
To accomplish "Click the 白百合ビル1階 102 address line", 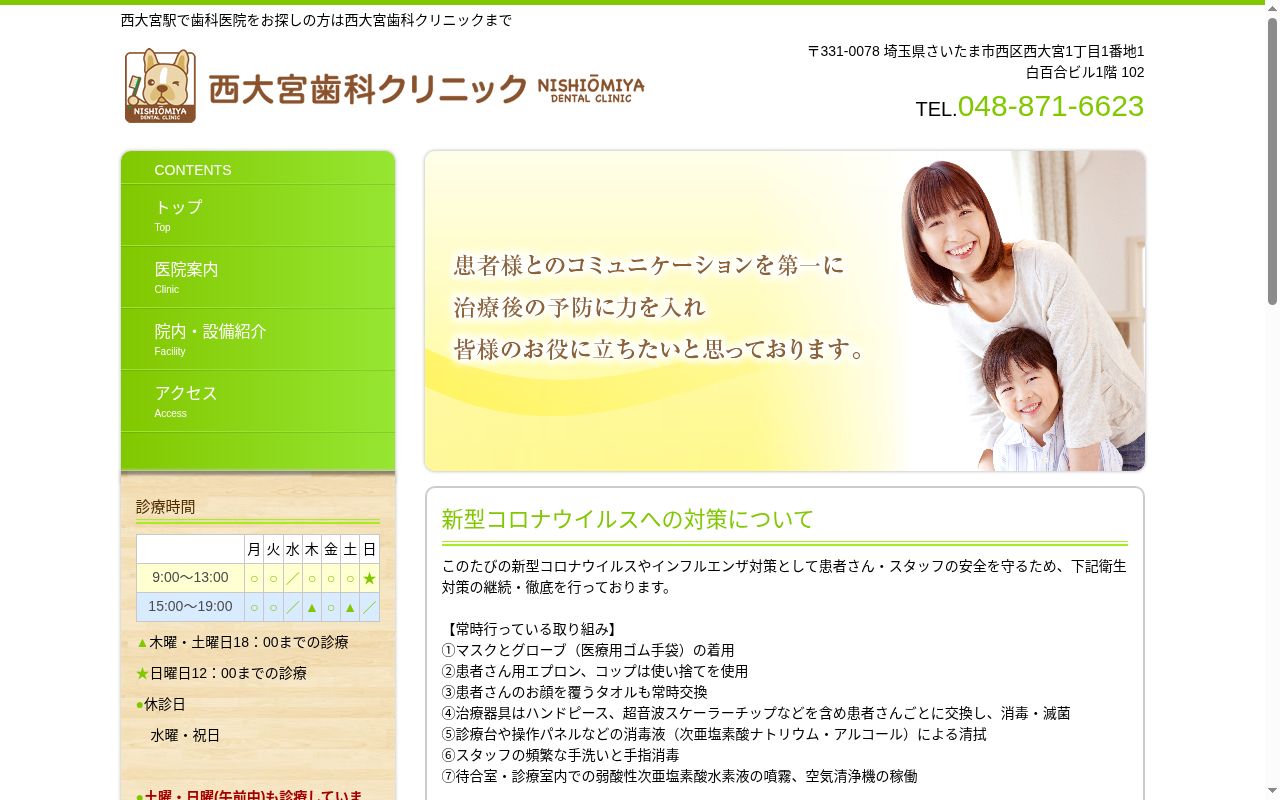I will [x=1085, y=72].
